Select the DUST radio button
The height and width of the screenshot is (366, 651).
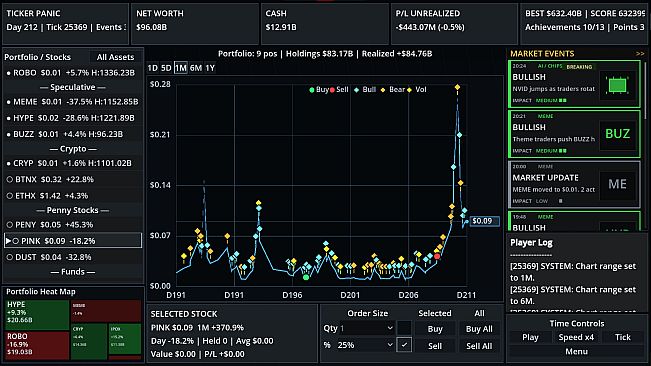tap(10, 257)
